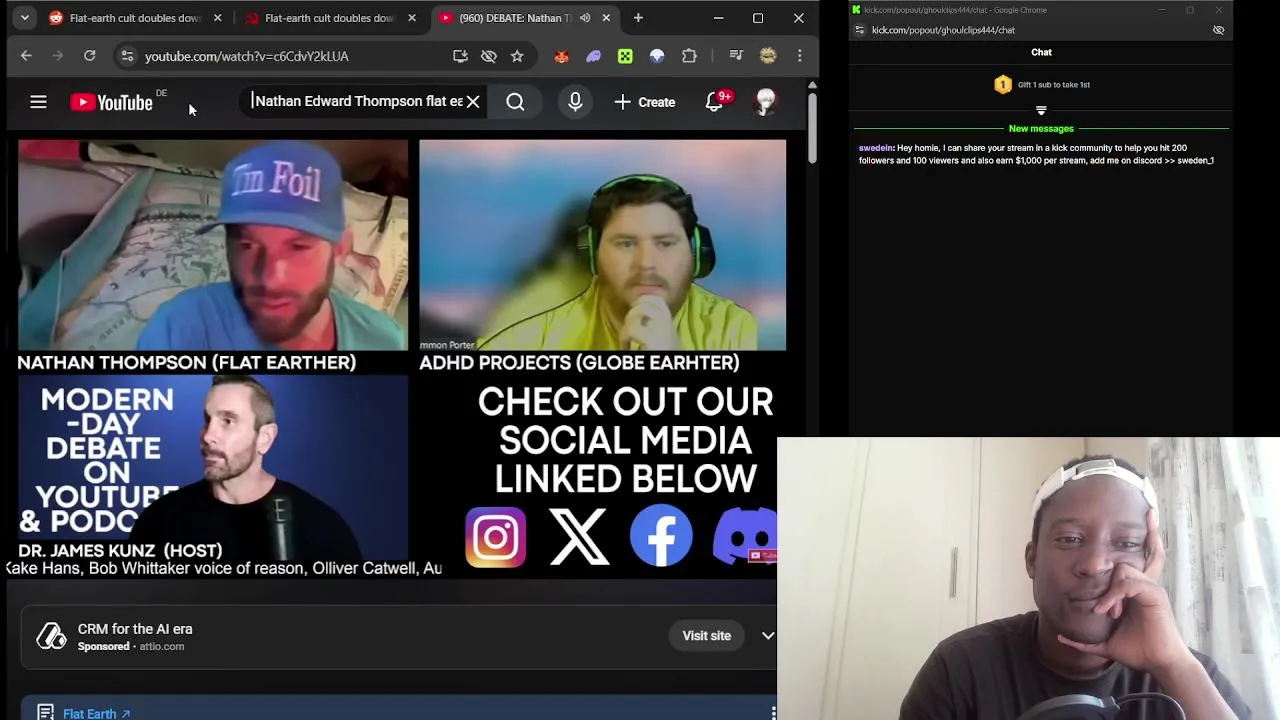Toggle crossed-eye icon in Kick chat window

[1218, 30]
